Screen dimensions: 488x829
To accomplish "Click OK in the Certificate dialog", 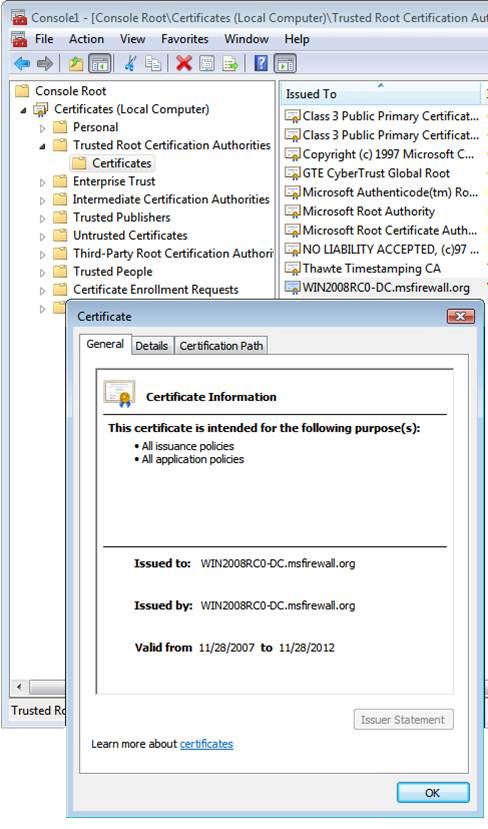I will [432, 793].
